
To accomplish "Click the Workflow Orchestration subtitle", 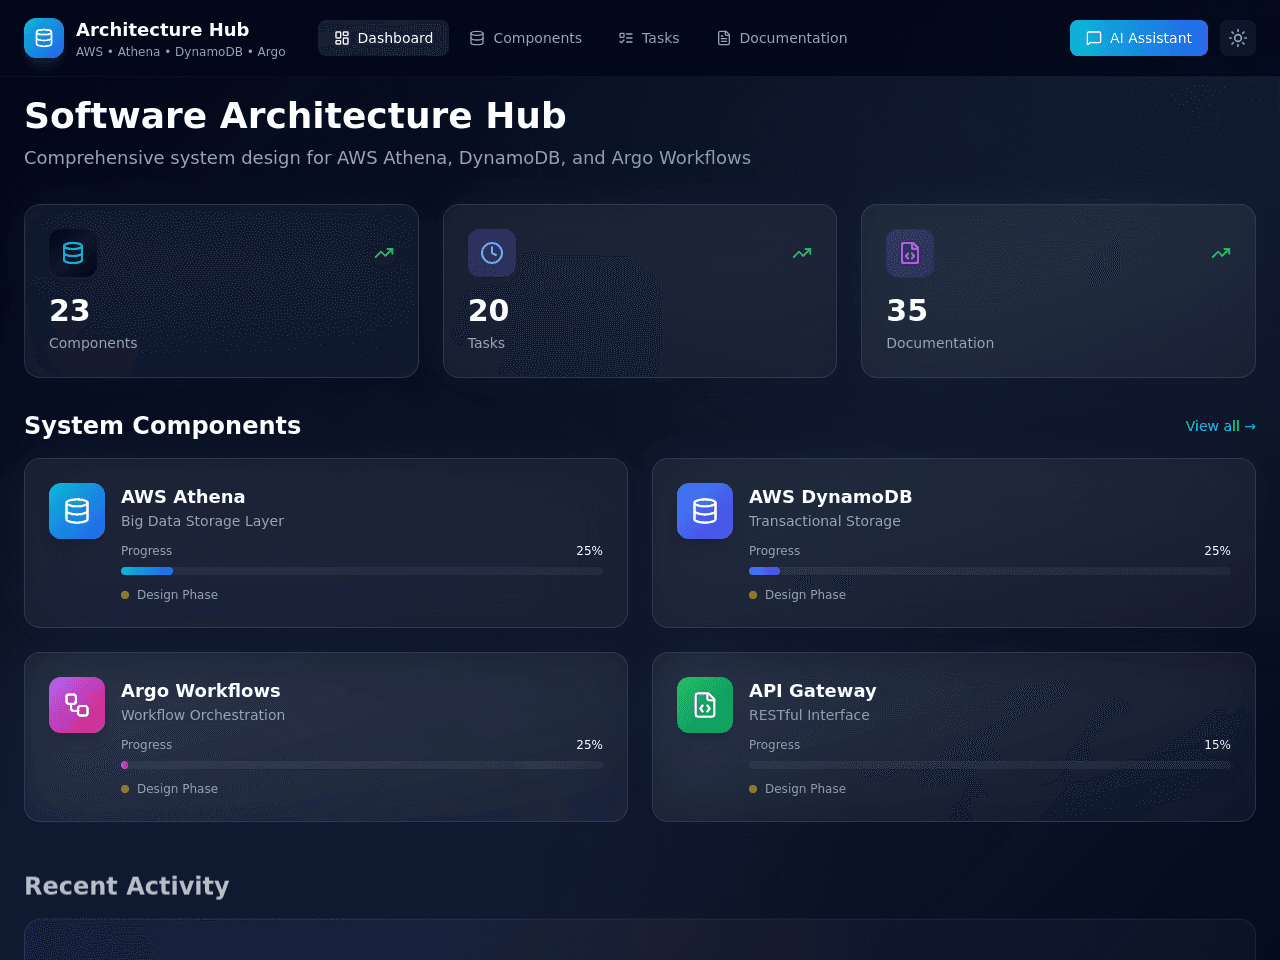I will coord(203,715).
